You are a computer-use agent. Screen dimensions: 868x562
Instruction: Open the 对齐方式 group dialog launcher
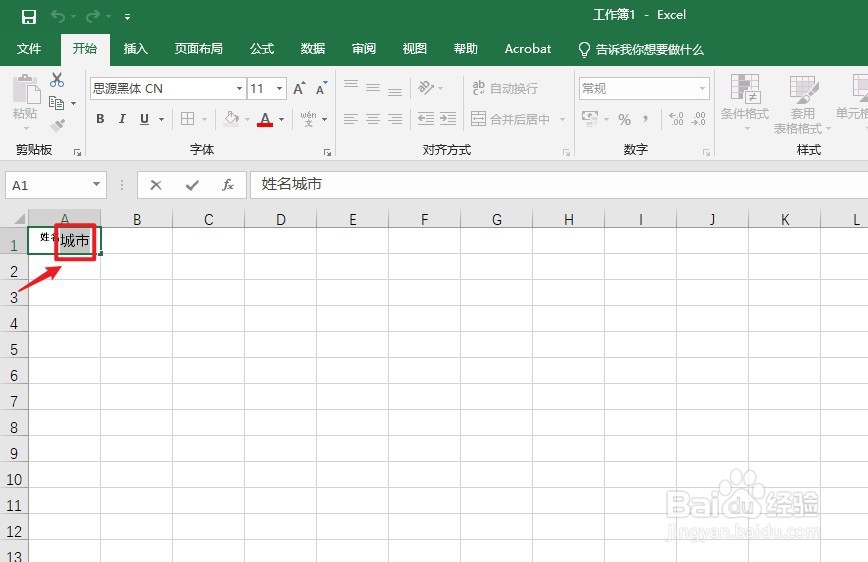(x=566, y=152)
